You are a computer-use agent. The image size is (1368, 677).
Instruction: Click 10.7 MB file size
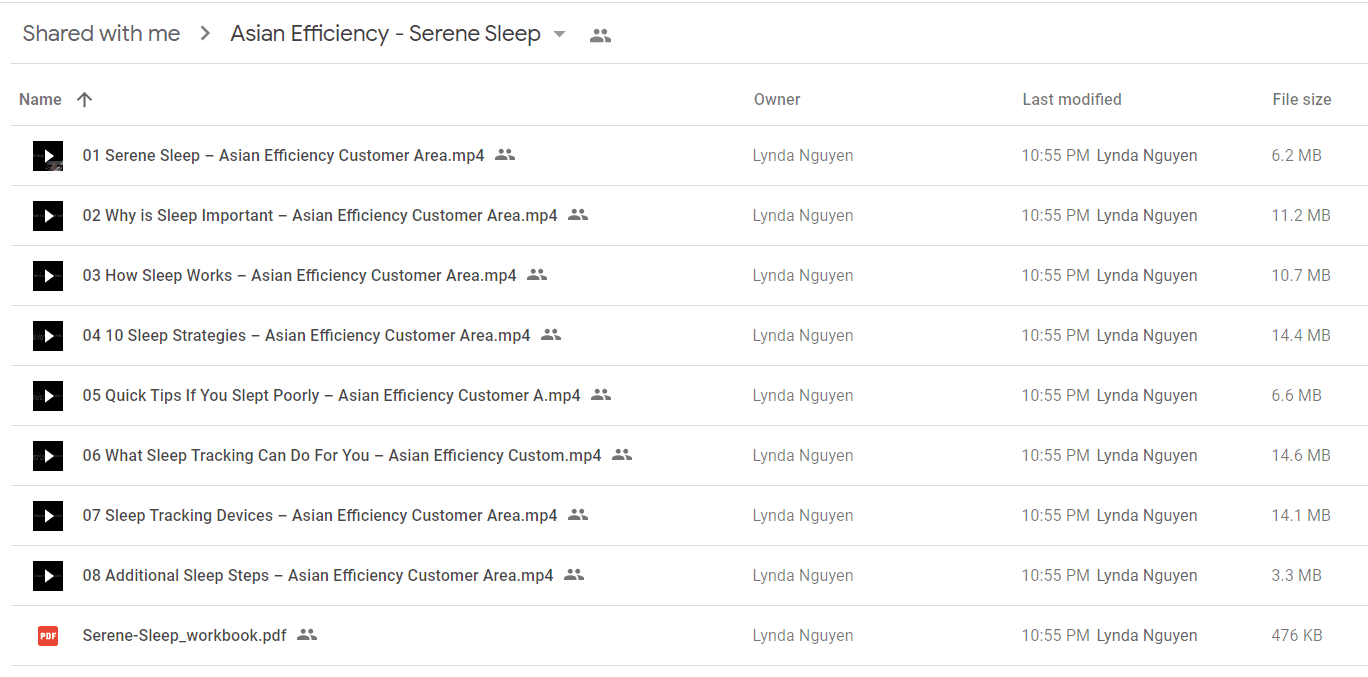pyautogui.click(x=1301, y=275)
